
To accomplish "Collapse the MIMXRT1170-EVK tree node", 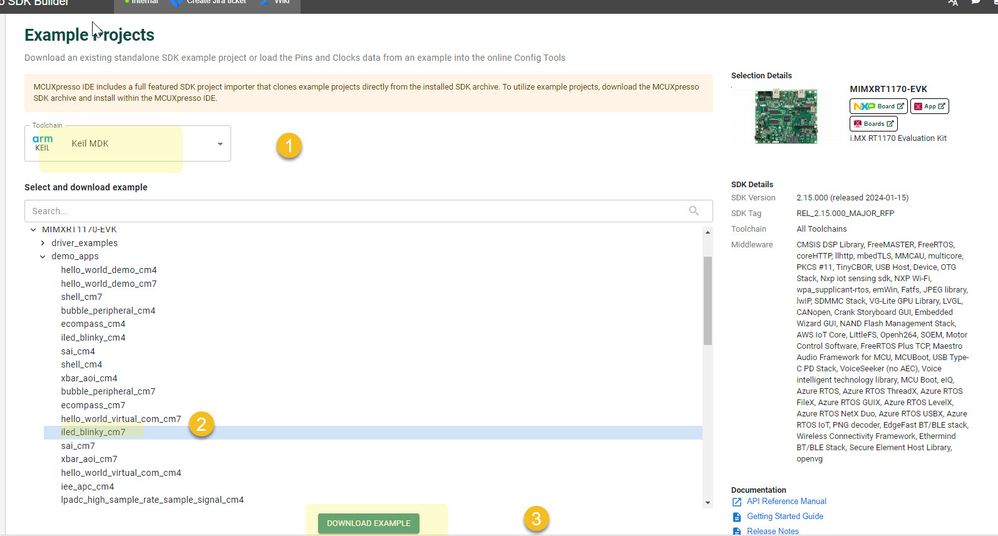I will (x=33, y=230).
